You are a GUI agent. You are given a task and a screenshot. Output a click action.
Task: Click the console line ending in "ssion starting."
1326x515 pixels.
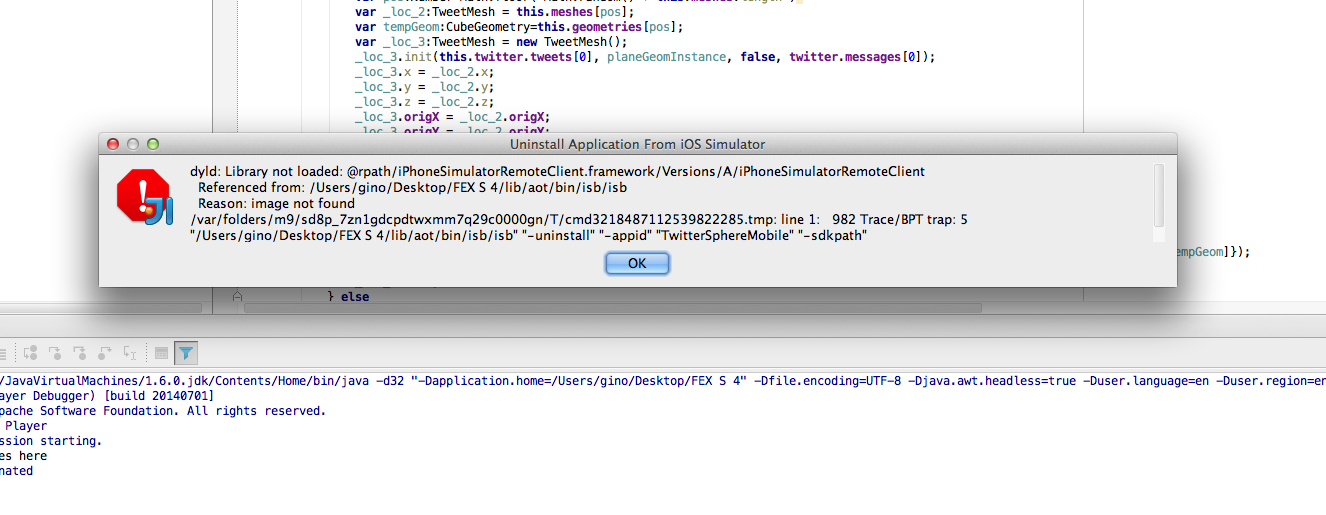click(x=51, y=441)
